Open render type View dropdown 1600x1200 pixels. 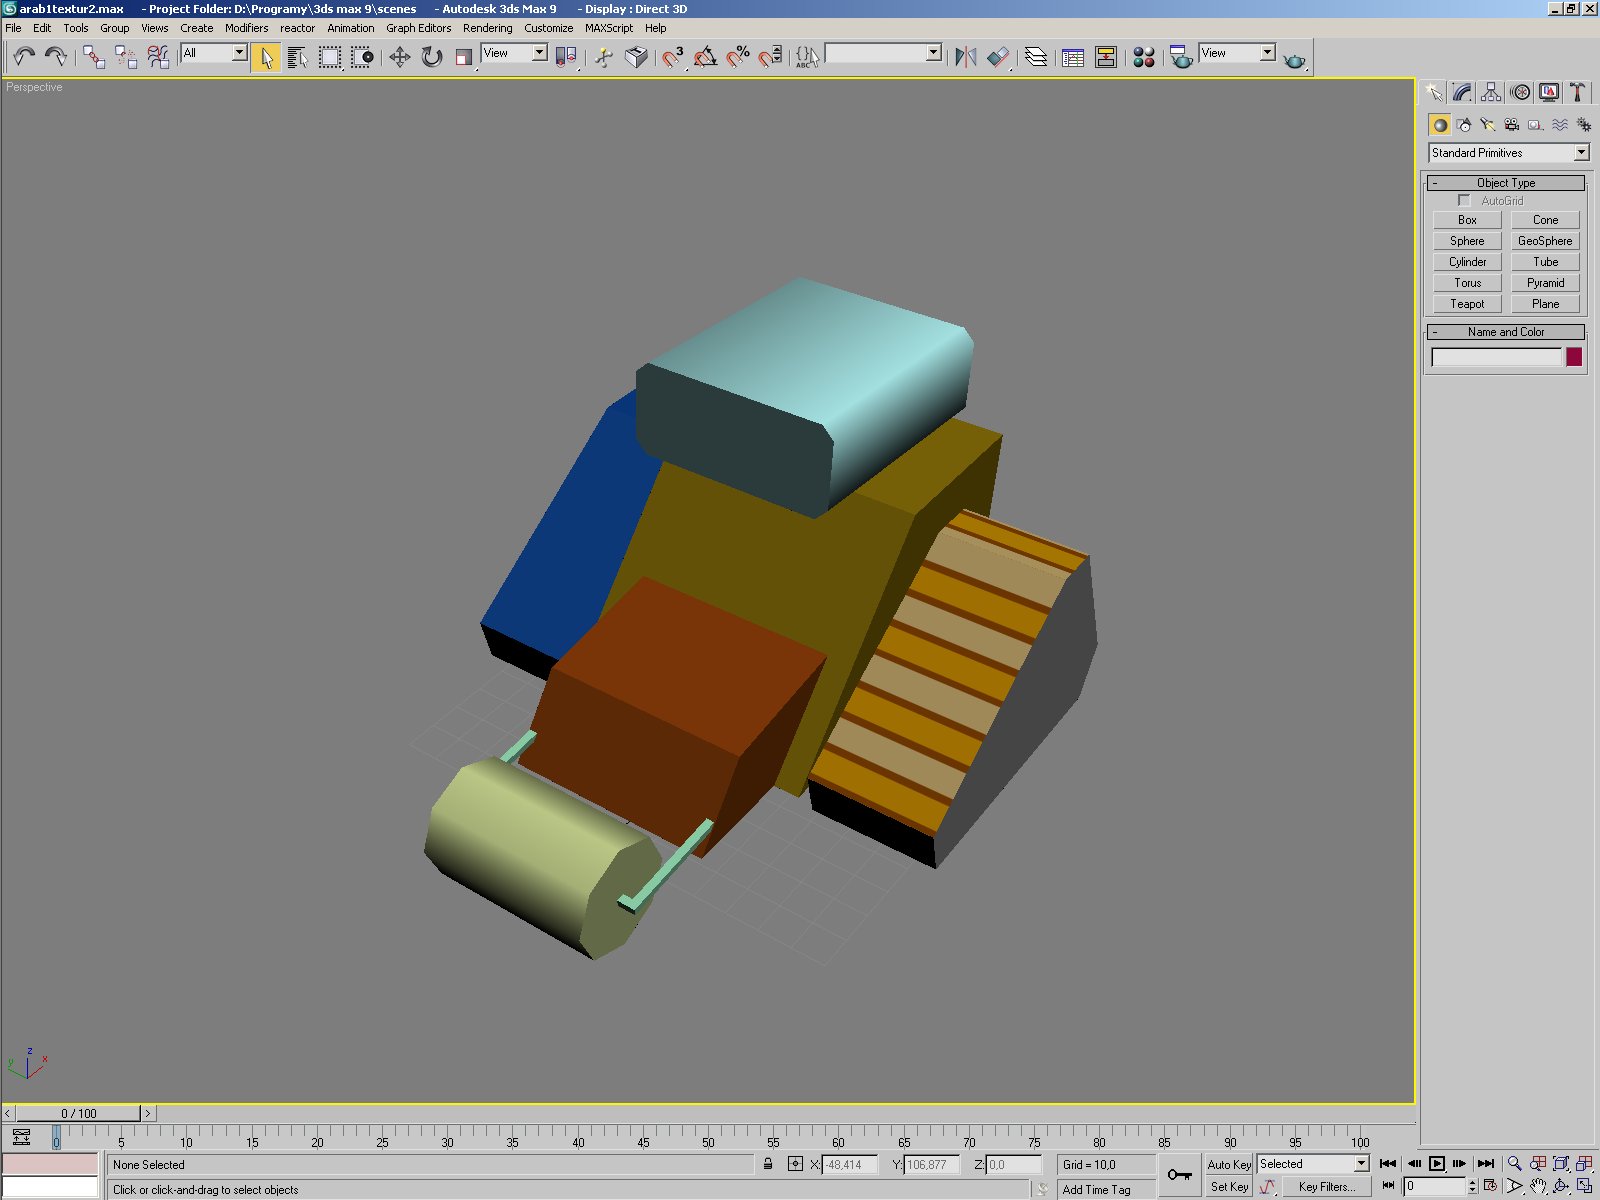1238,53
